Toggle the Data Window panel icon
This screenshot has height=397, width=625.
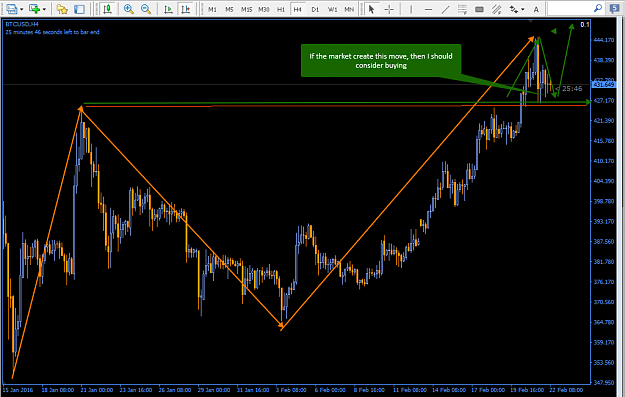pos(79,9)
